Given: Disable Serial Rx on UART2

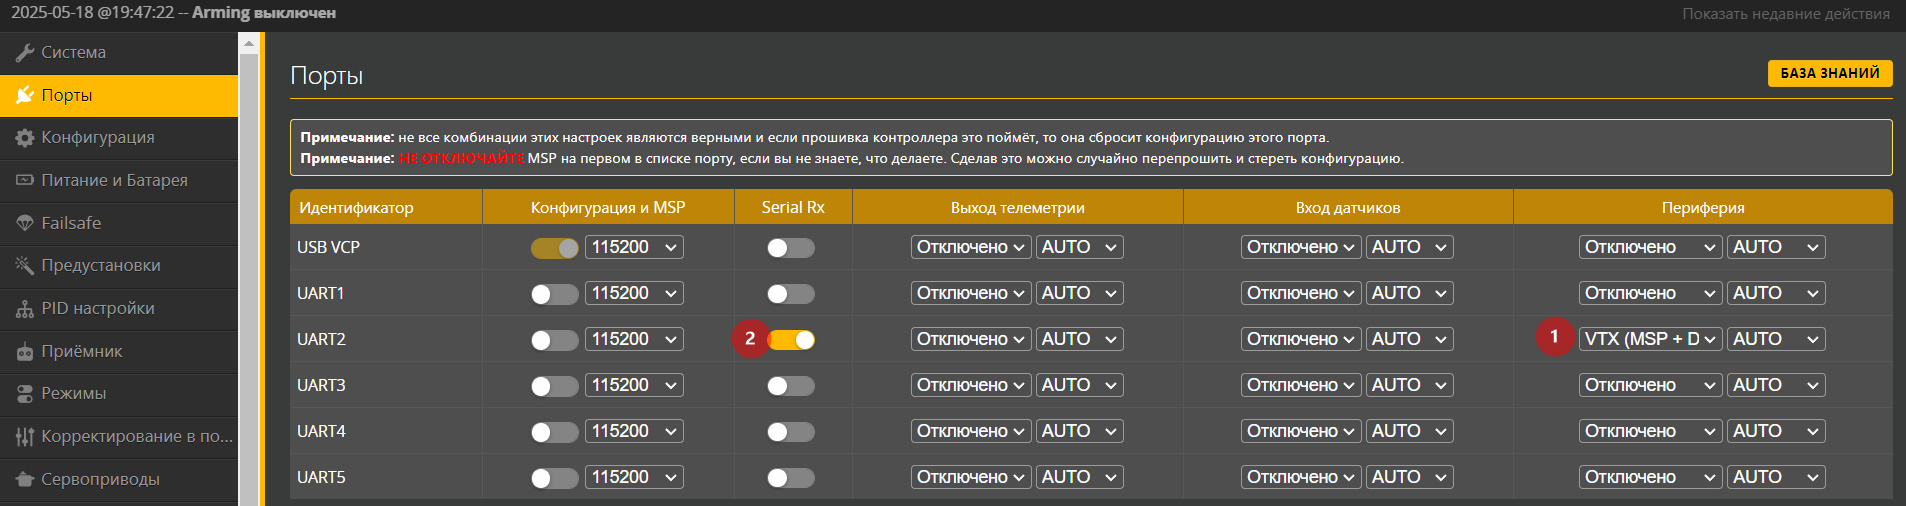Looking at the screenshot, I should pyautogui.click(x=791, y=340).
